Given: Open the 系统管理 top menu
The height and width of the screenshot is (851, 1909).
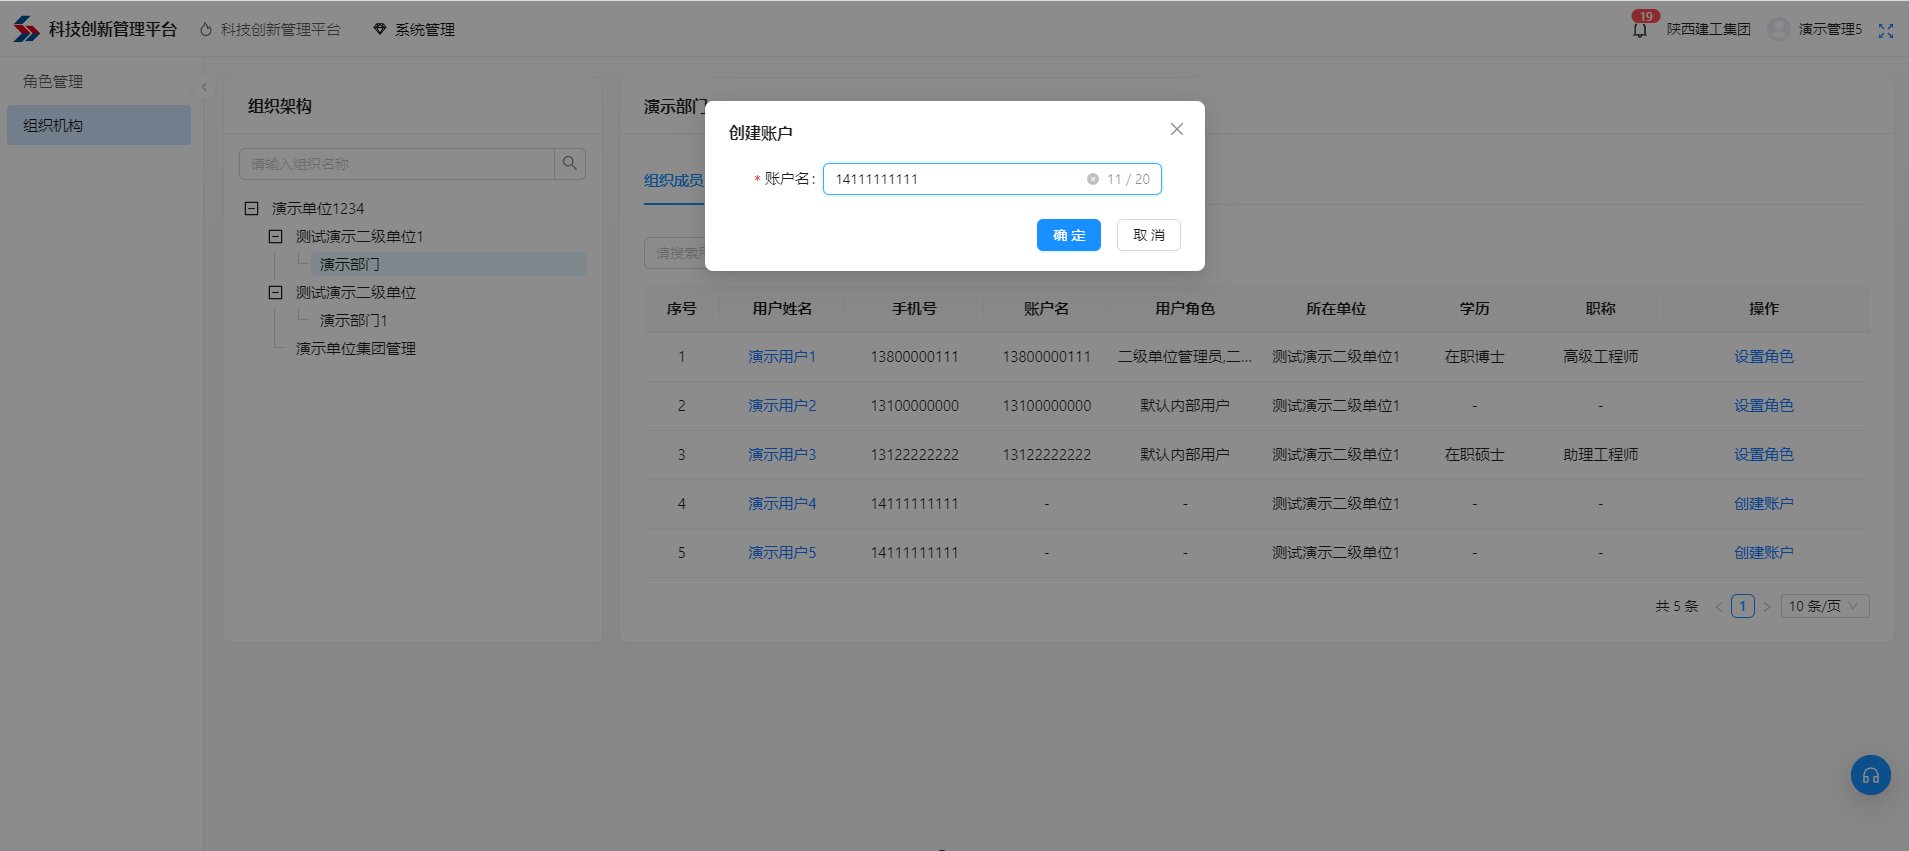Looking at the screenshot, I should coord(414,30).
